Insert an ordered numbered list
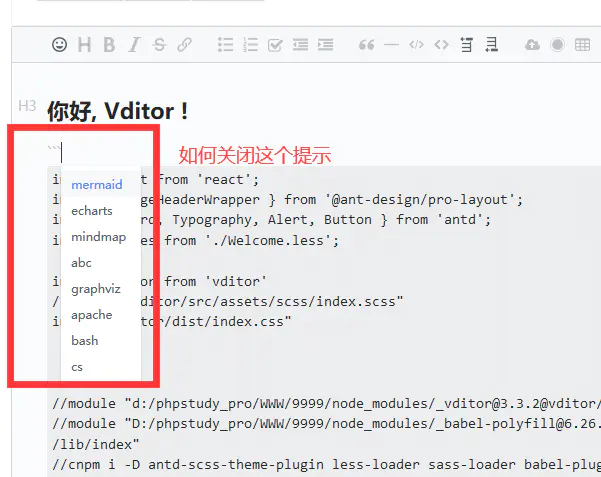This screenshot has height=477, width=601. (250, 45)
